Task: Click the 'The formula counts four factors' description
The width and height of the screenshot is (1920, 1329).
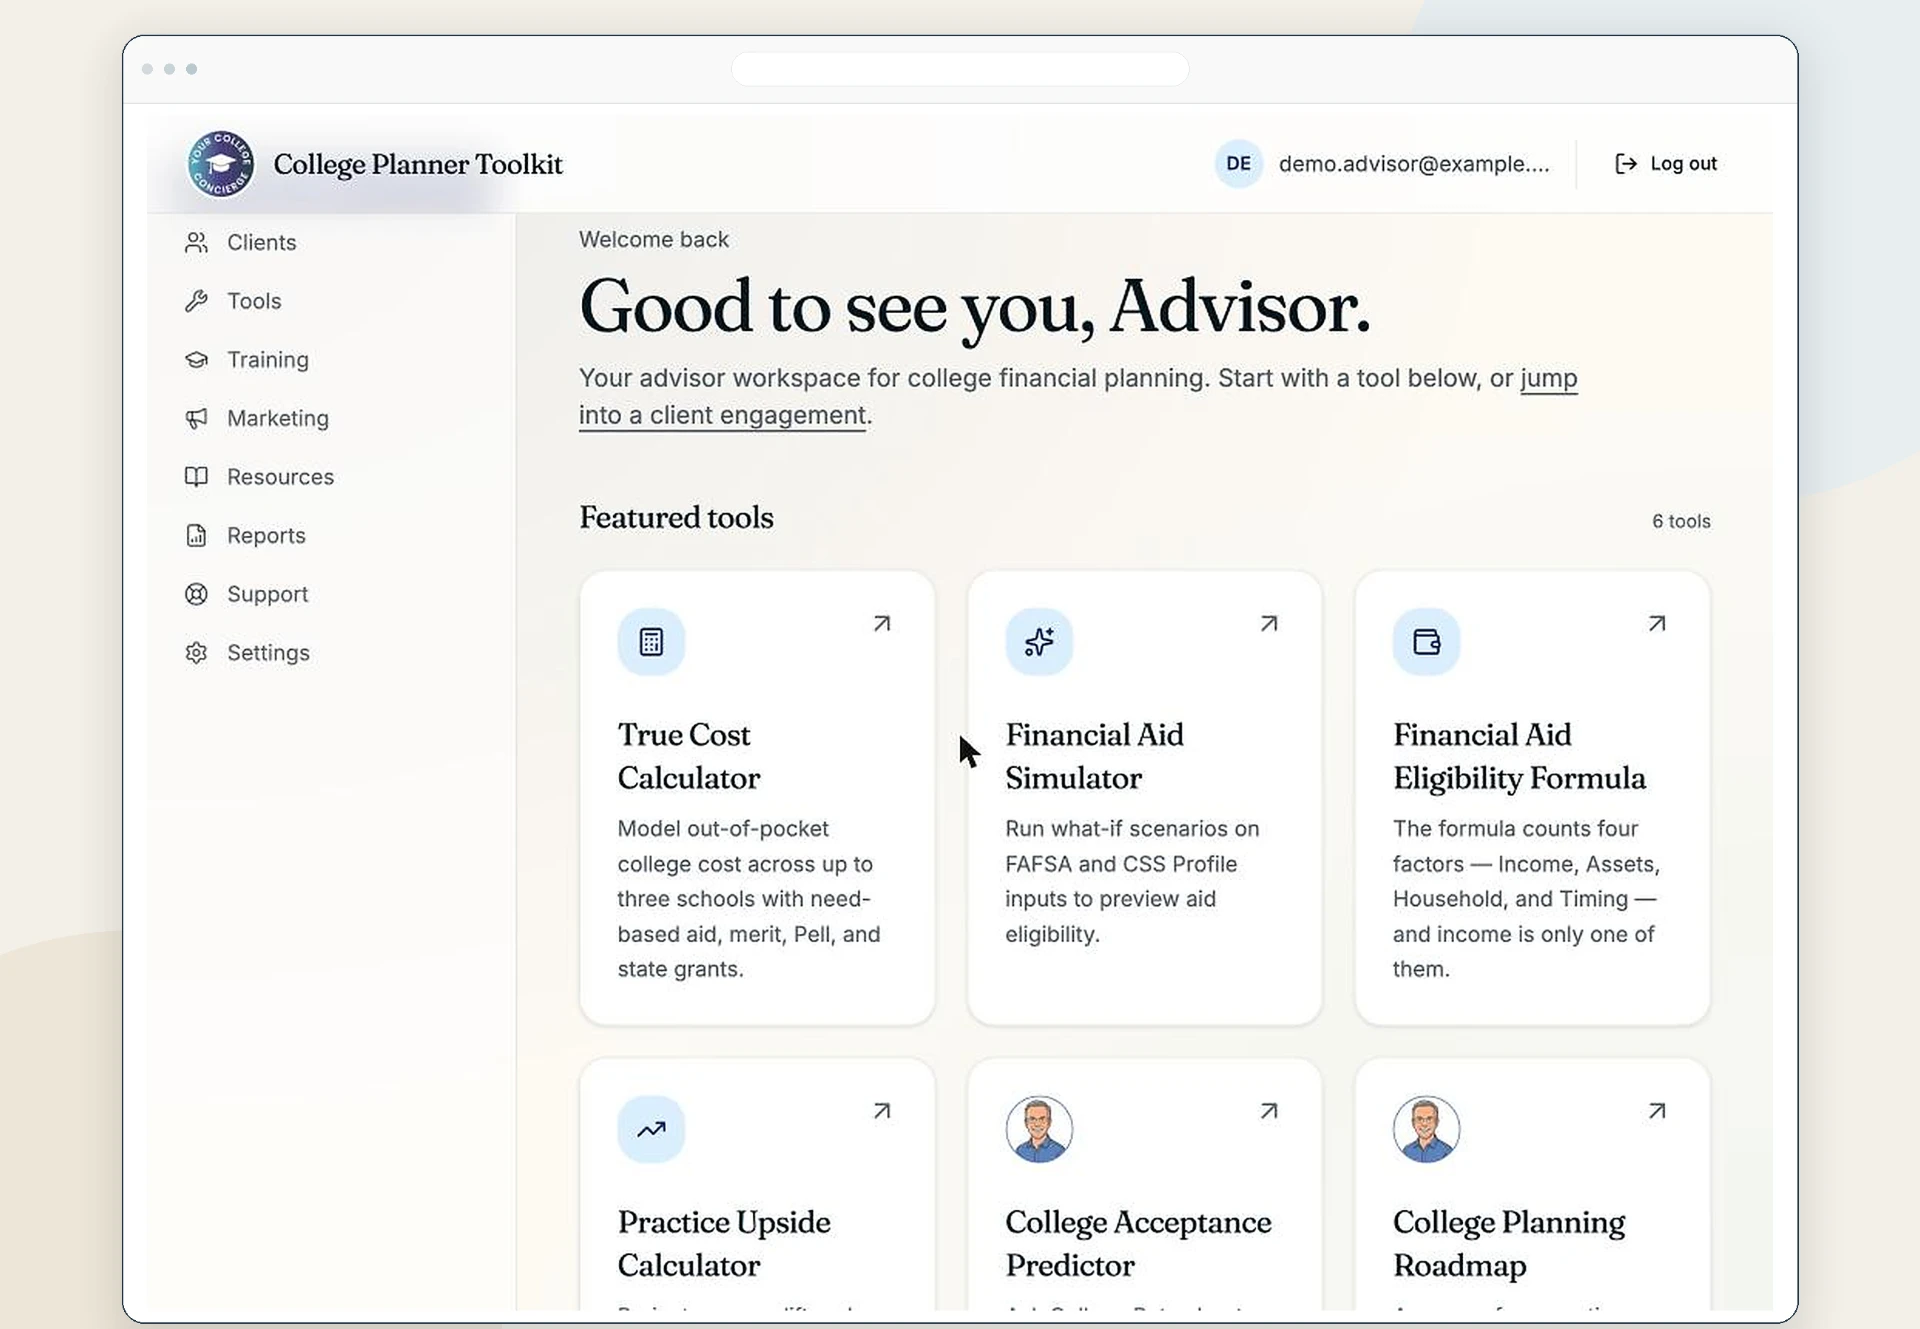Action: [1526, 899]
